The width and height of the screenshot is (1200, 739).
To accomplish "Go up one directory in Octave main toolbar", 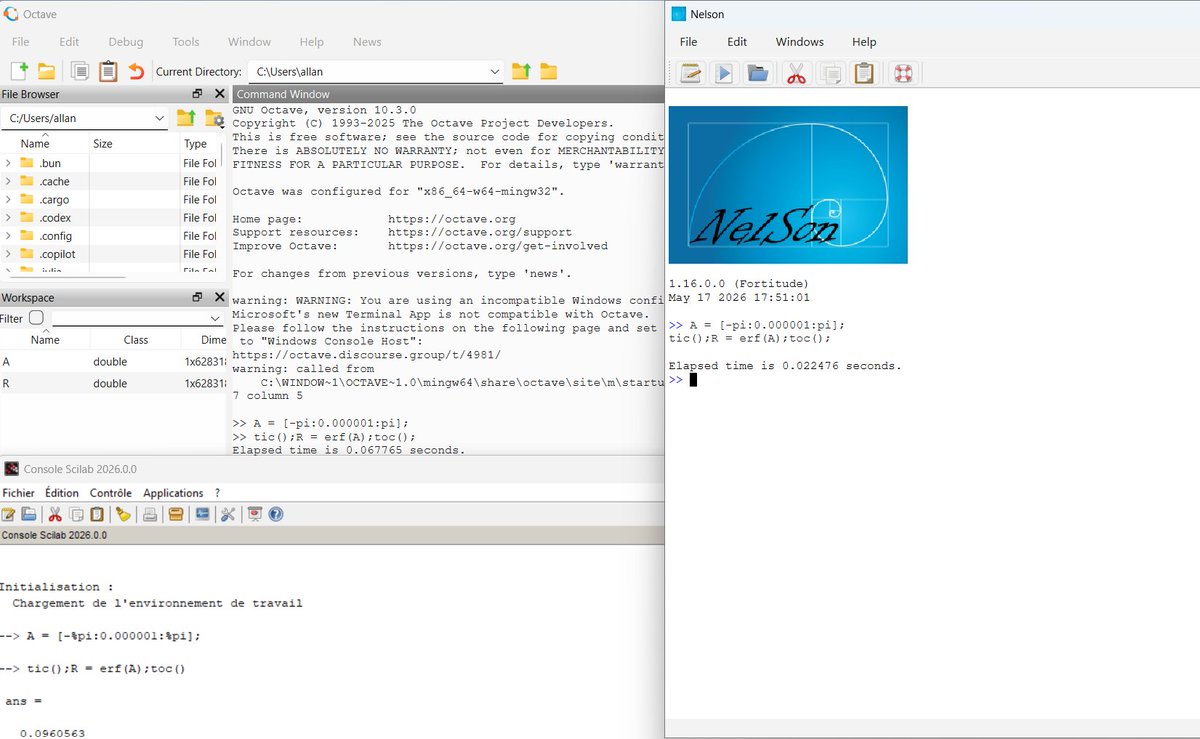I will click(x=521, y=71).
